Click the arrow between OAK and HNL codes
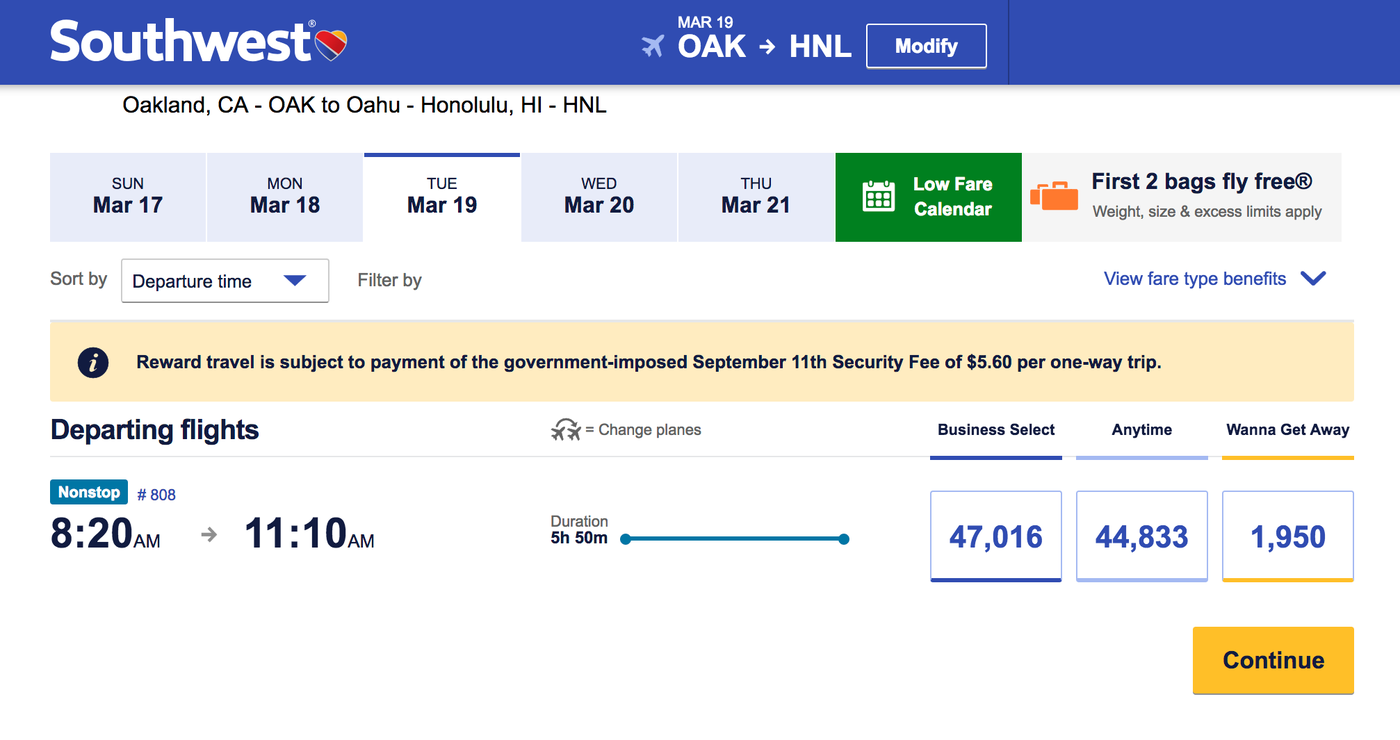Viewport: 1400px width, 740px height. (x=766, y=46)
